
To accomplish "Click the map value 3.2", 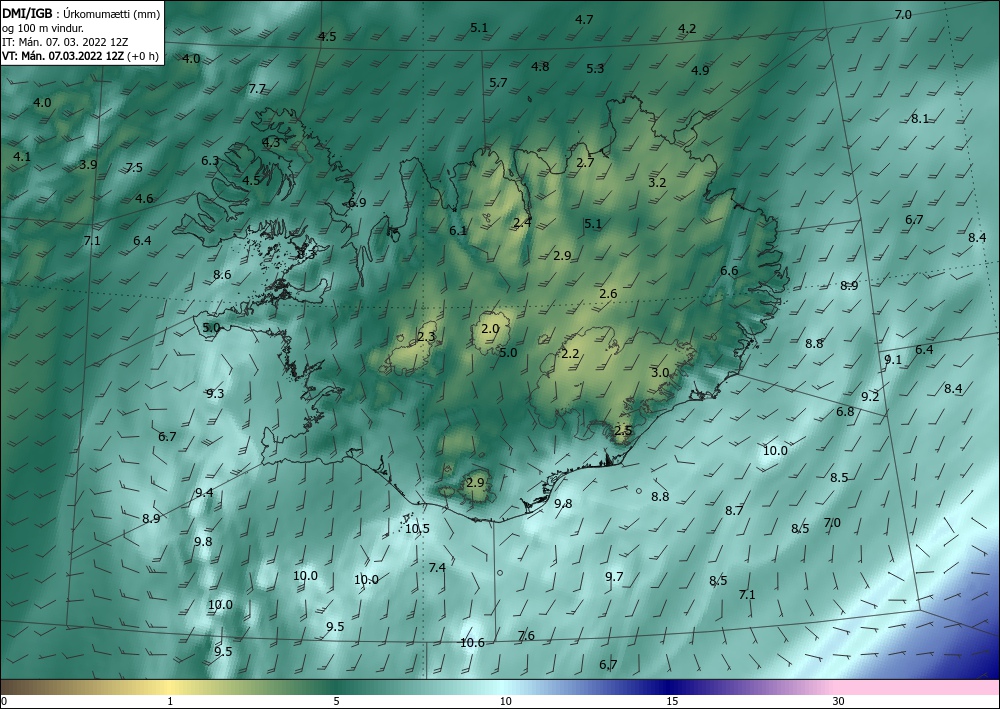I will tap(658, 183).
